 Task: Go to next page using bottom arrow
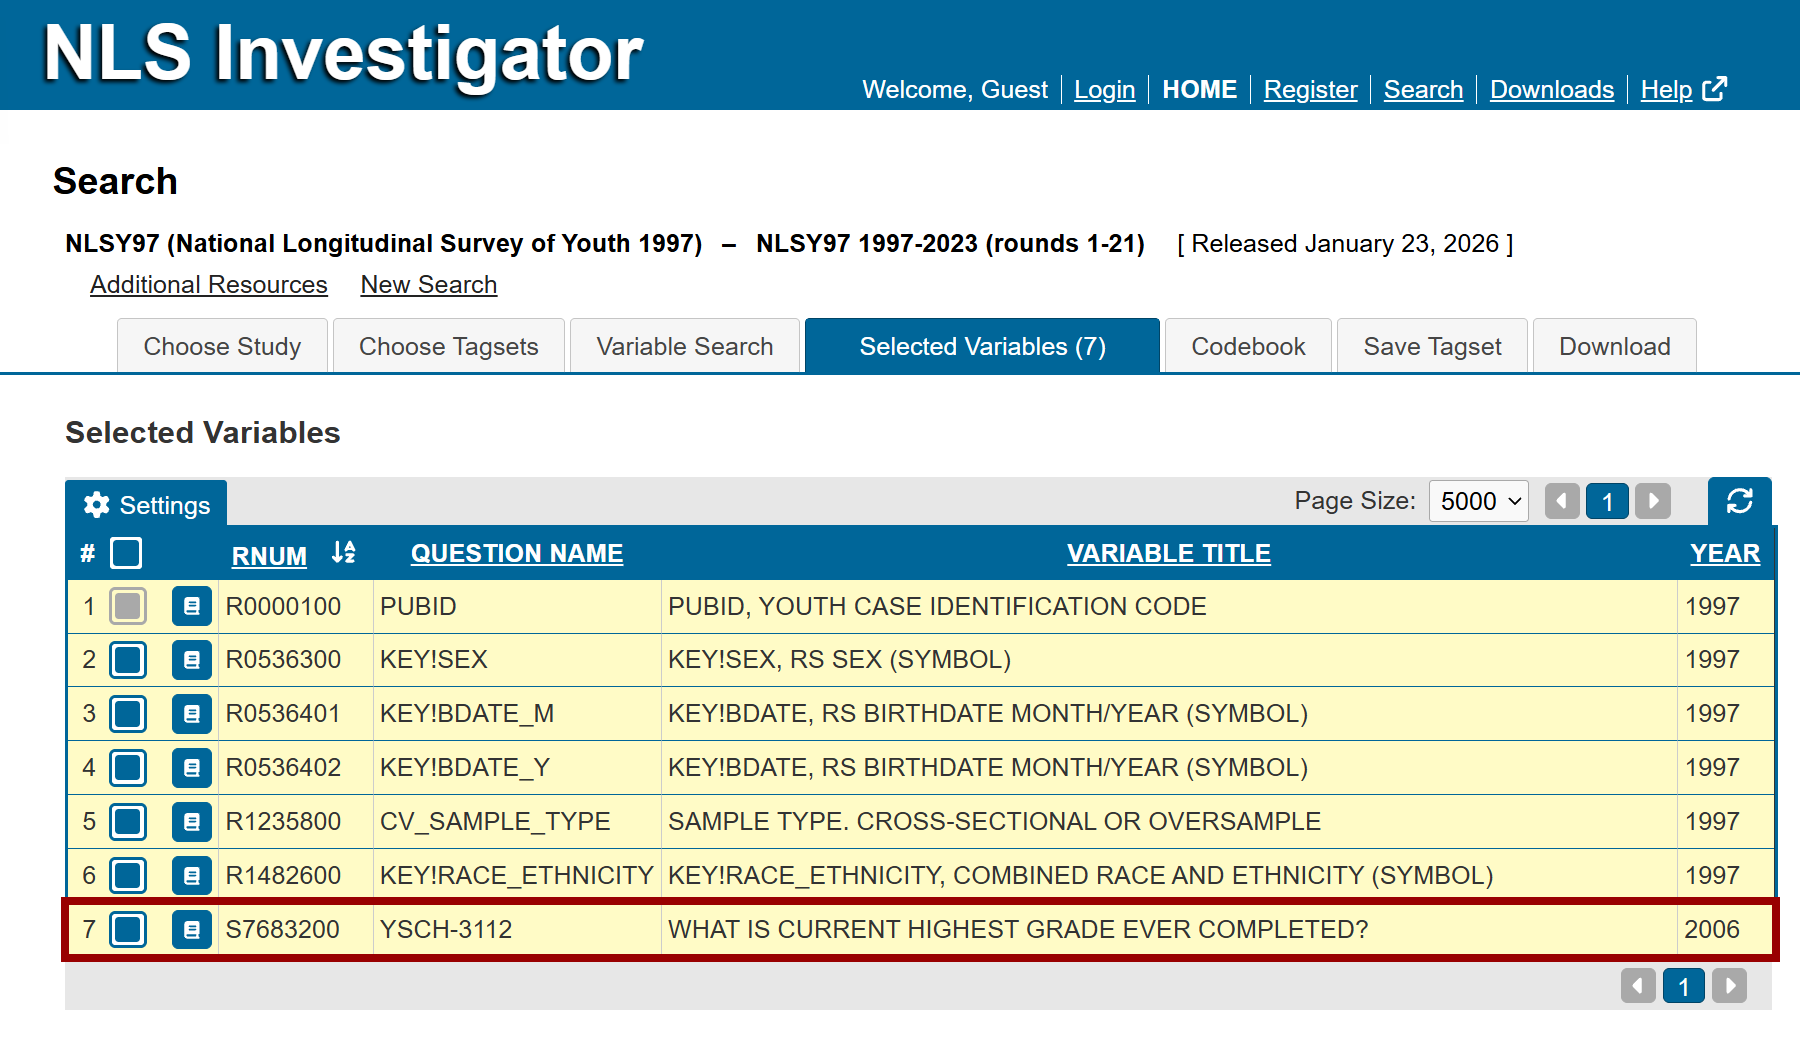(x=1729, y=986)
